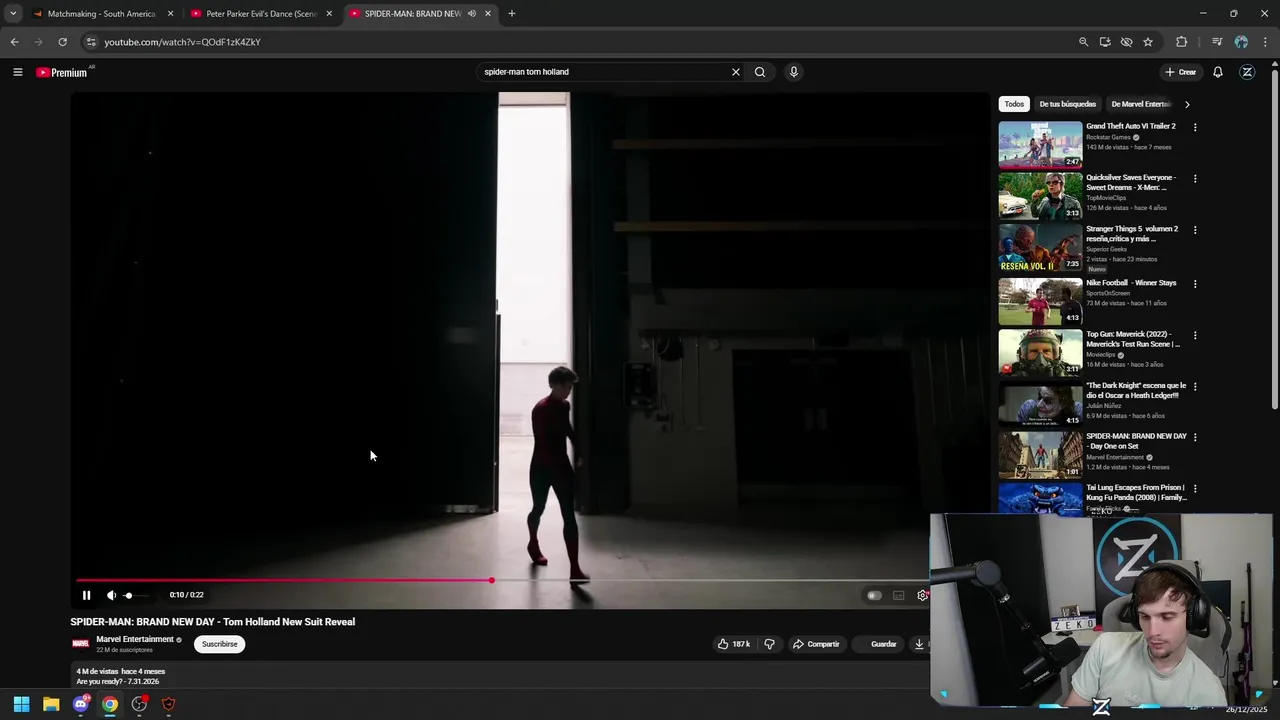Click the address bar URL
1280x720 pixels.
[x=182, y=42]
